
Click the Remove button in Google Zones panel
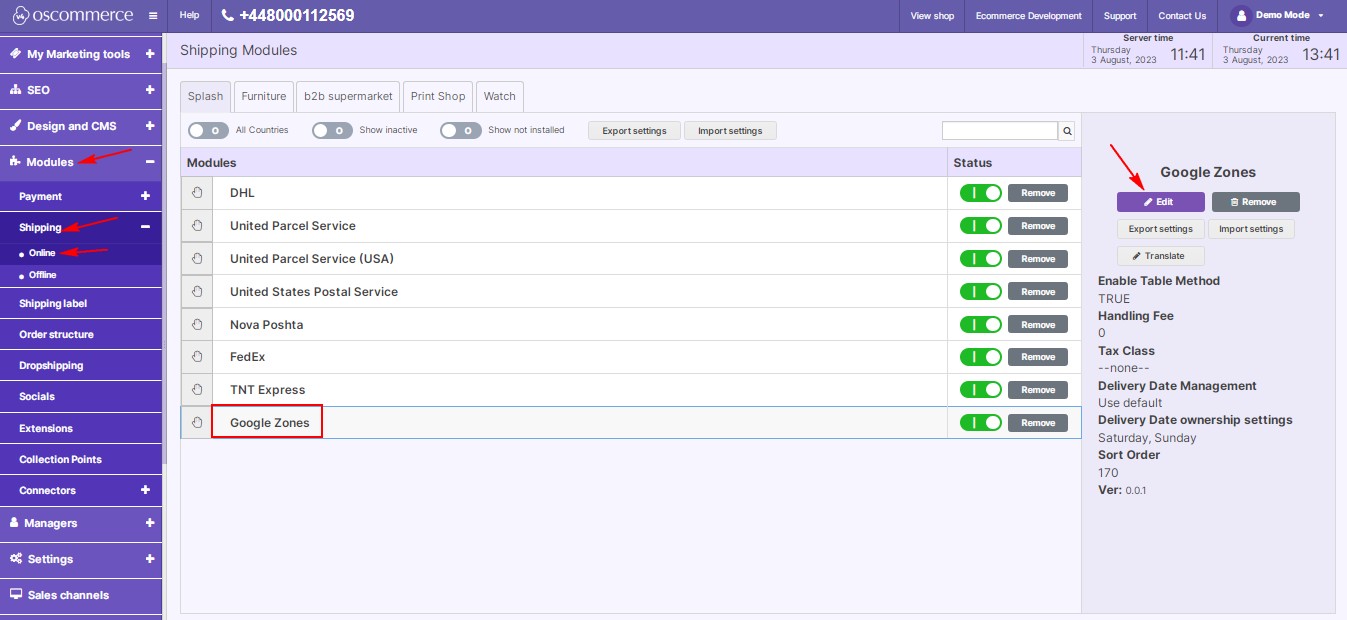tap(1256, 202)
